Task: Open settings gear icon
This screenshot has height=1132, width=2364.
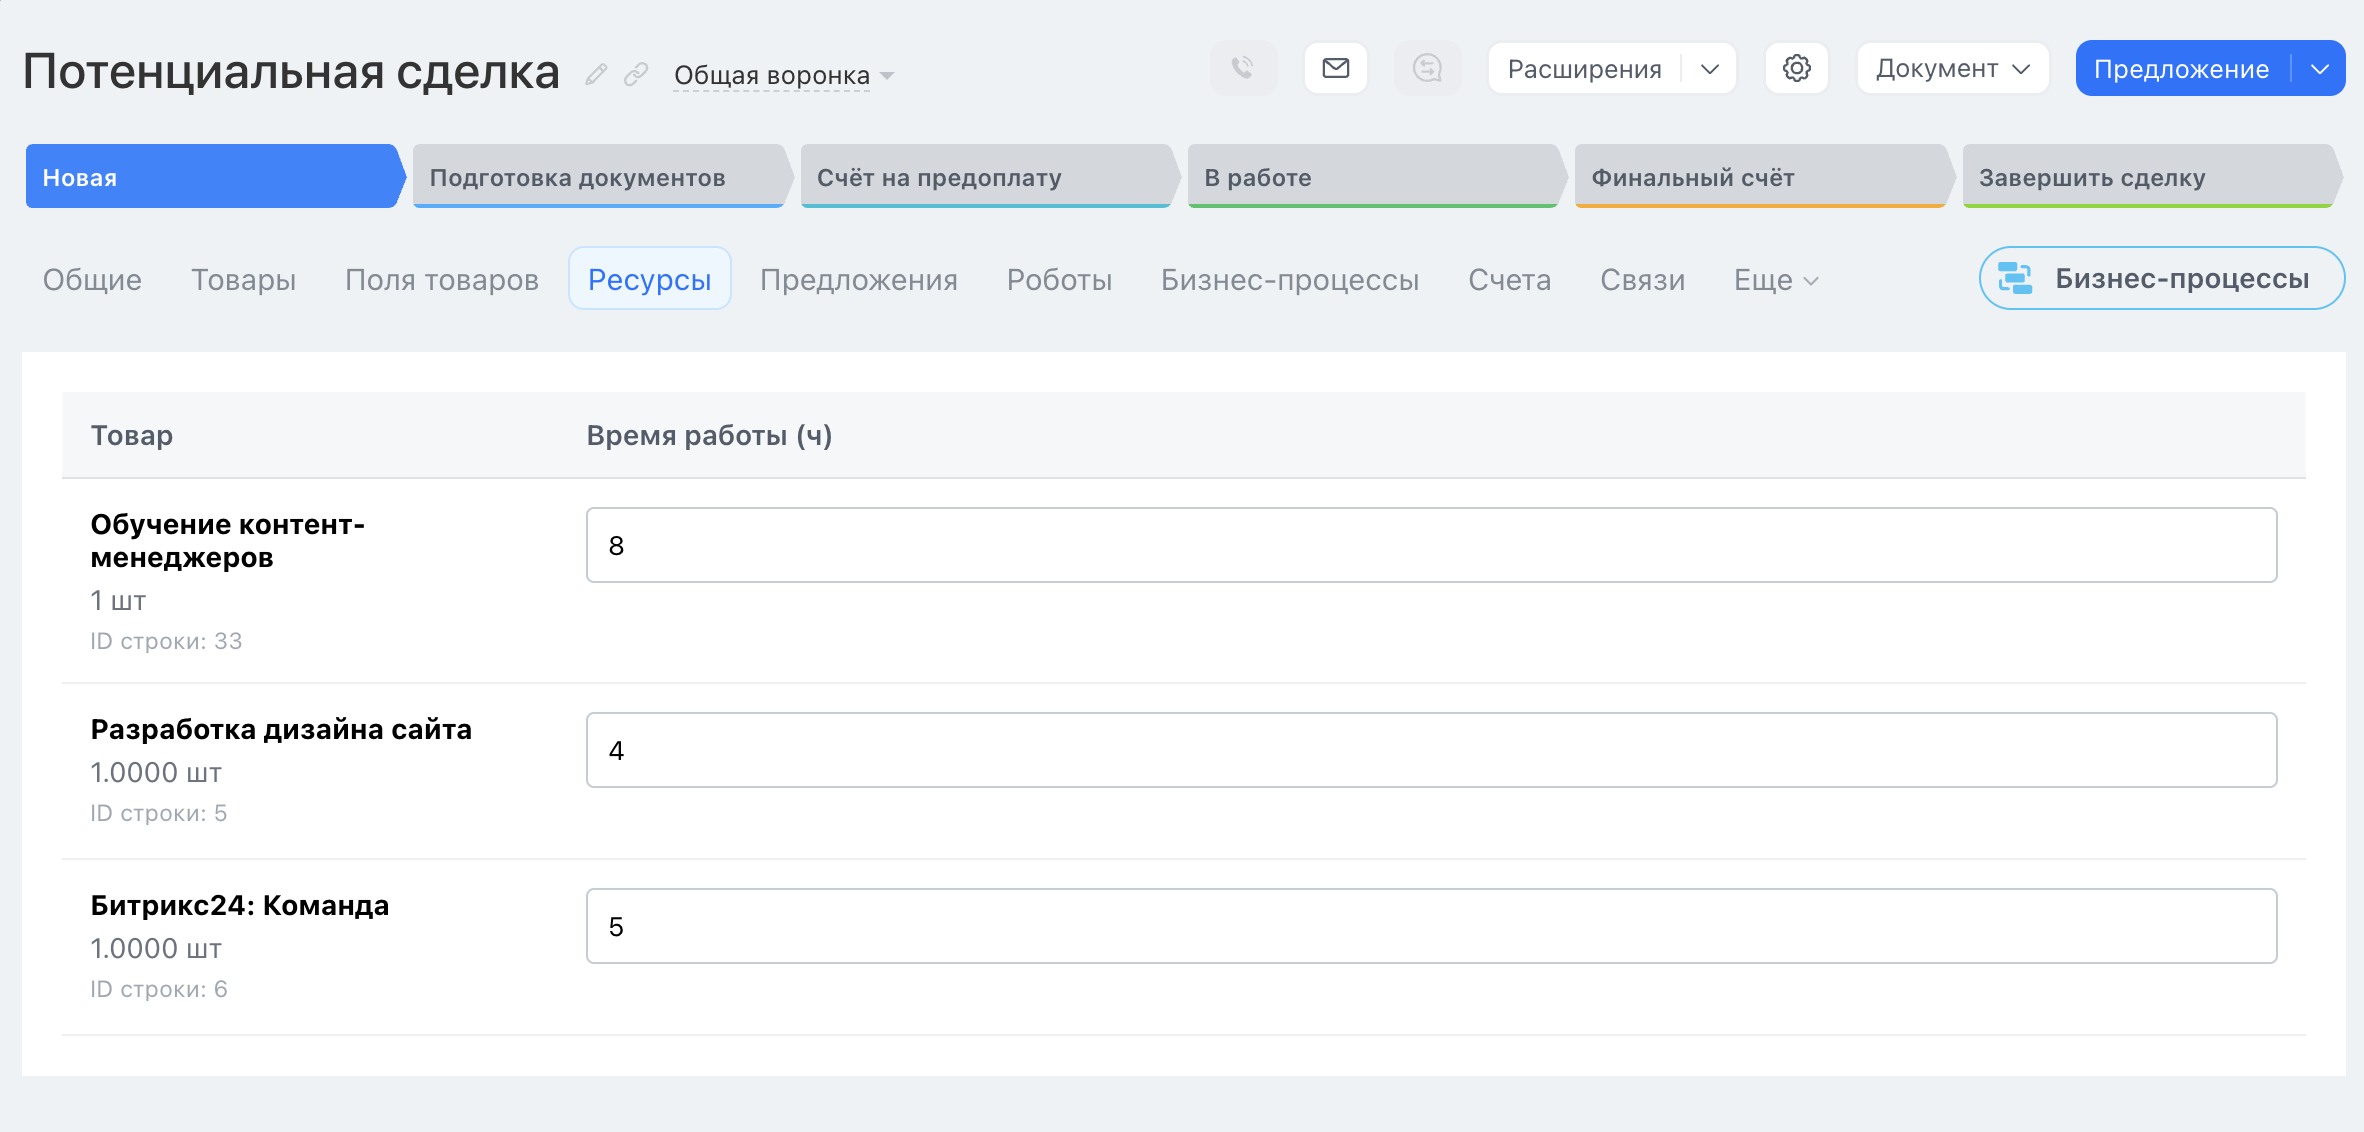Action: click(1797, 68)
